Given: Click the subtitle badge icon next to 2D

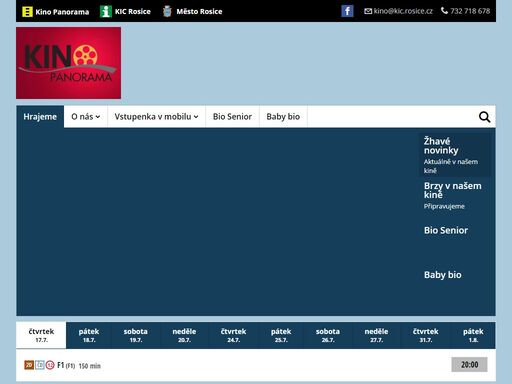Looking at the screenshot, I should click(40, 365).
